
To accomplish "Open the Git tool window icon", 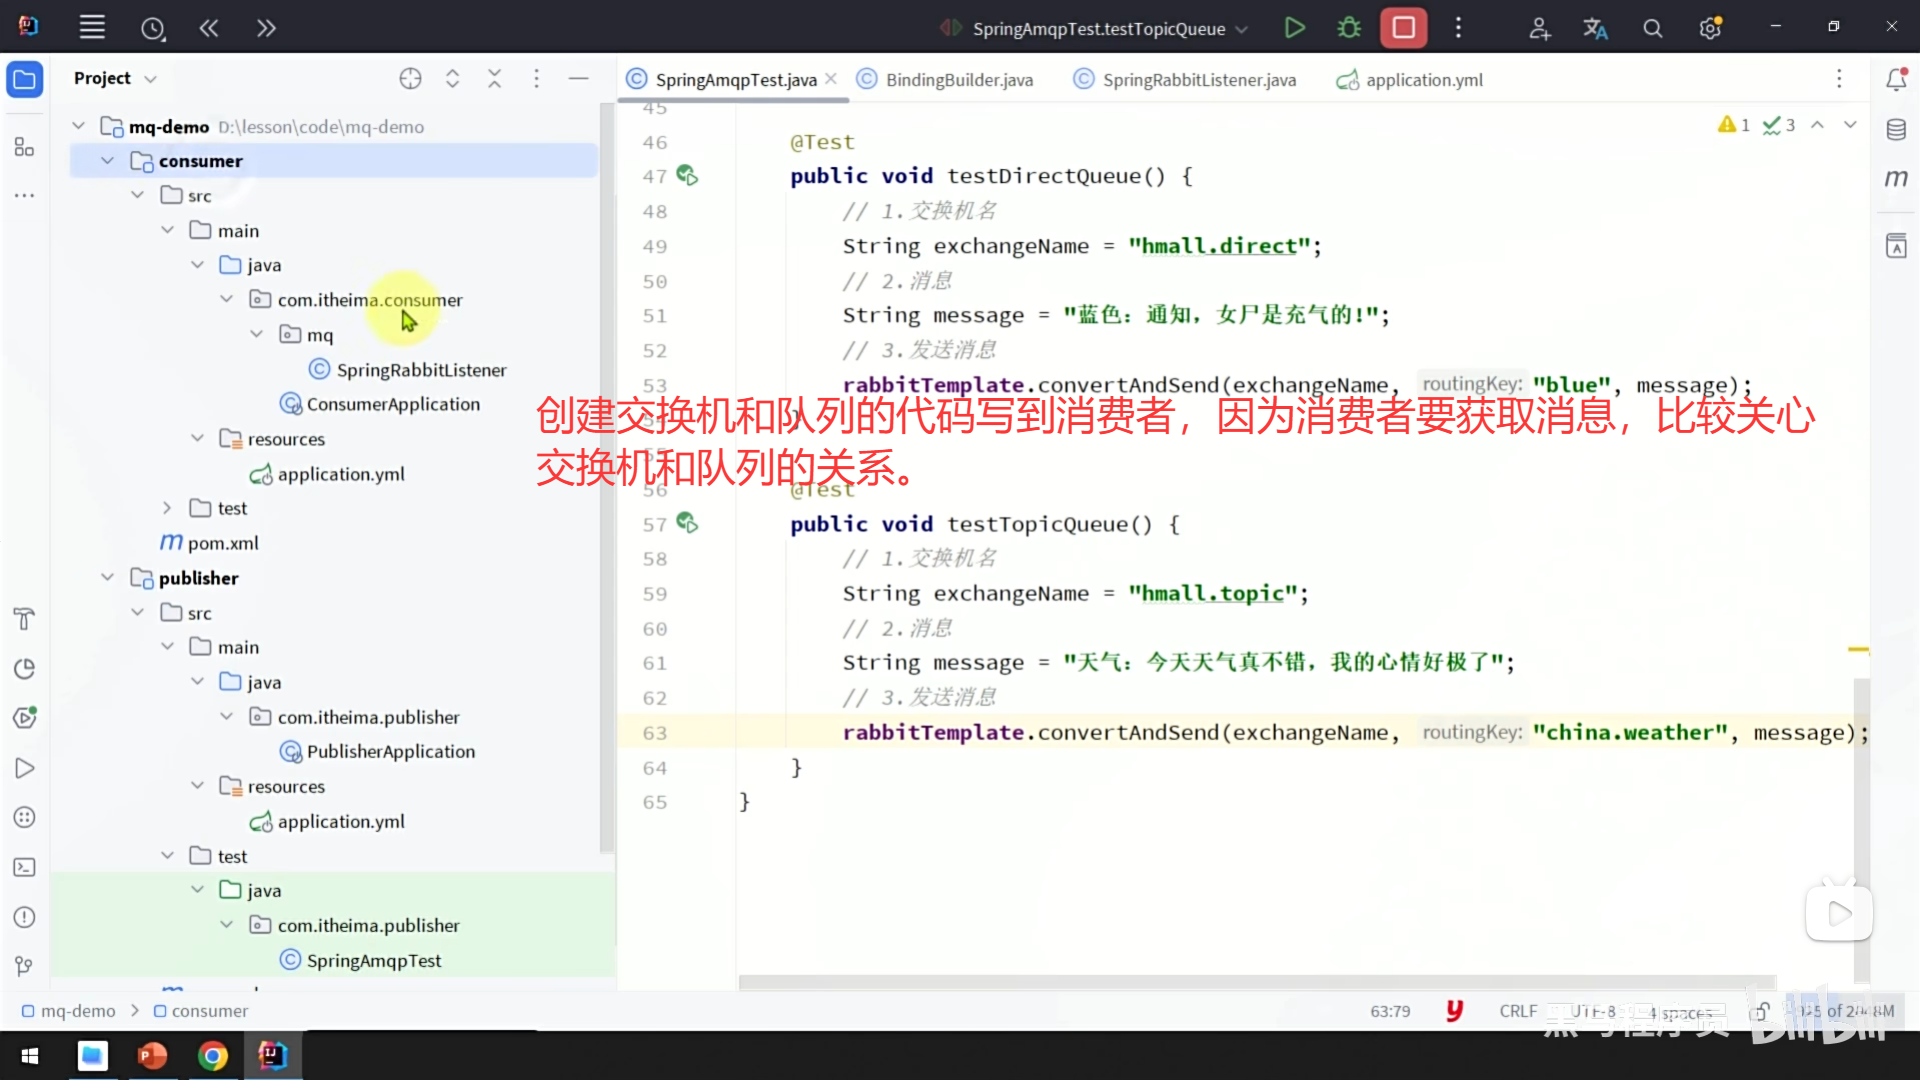I will (x=25, y=966).
